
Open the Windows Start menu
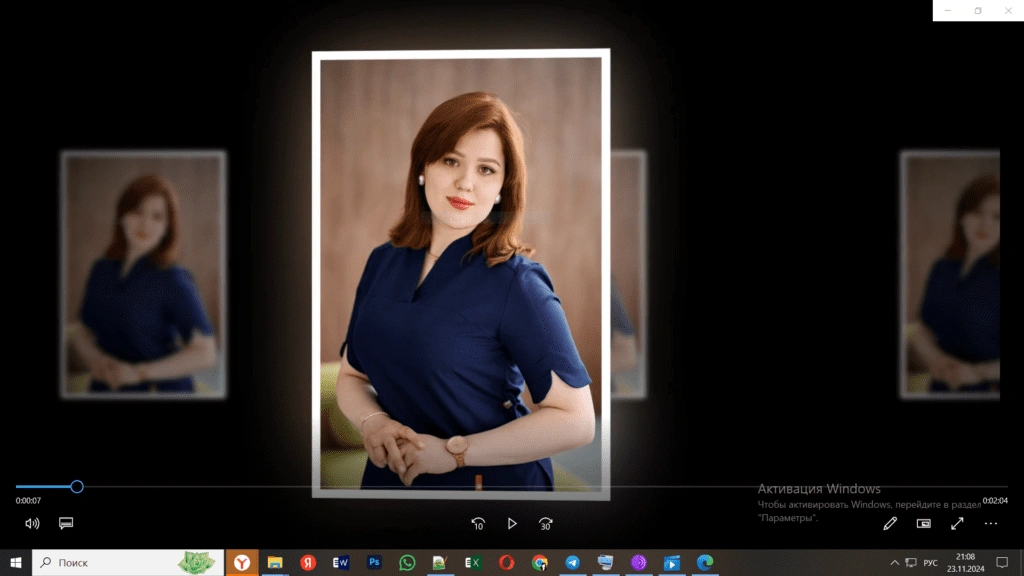point(16,563)
